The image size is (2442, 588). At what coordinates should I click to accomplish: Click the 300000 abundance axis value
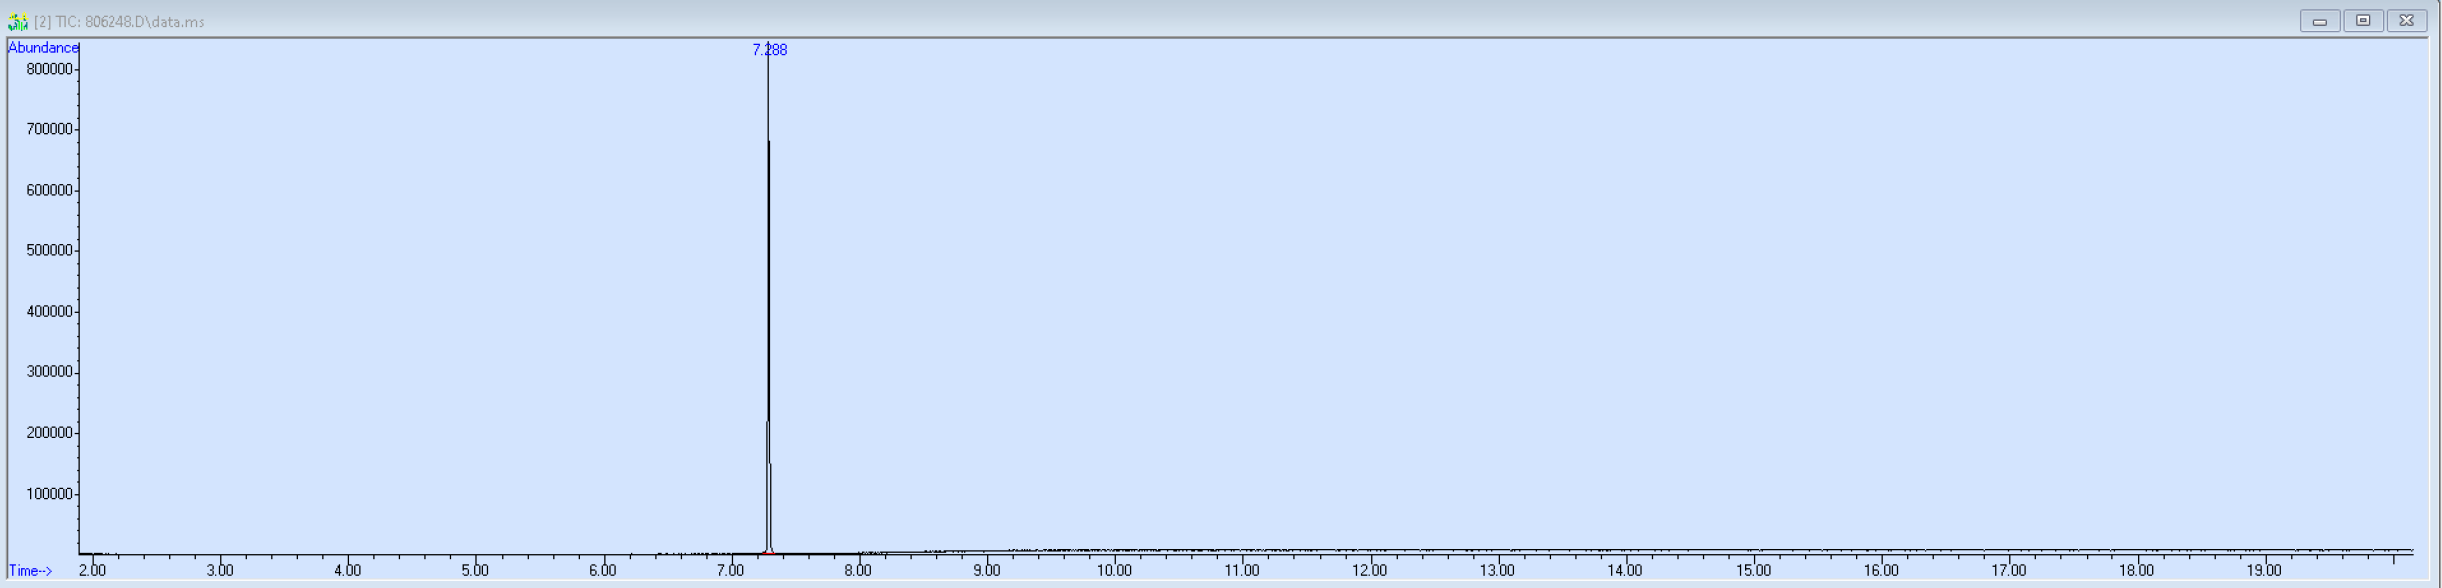point(50,372)
